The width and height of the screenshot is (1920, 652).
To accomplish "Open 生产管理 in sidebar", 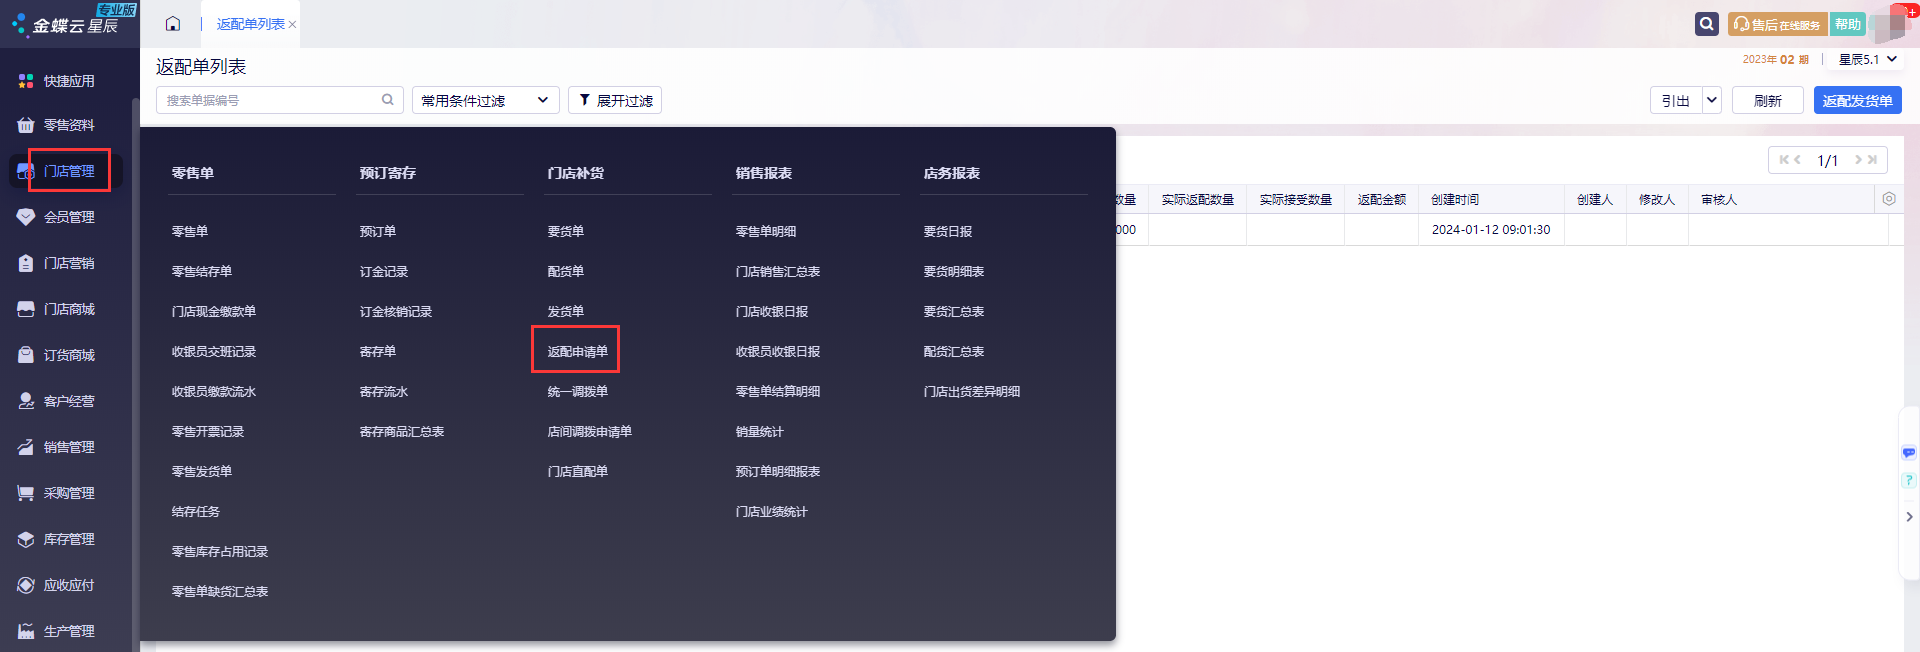I will [68, 631].
